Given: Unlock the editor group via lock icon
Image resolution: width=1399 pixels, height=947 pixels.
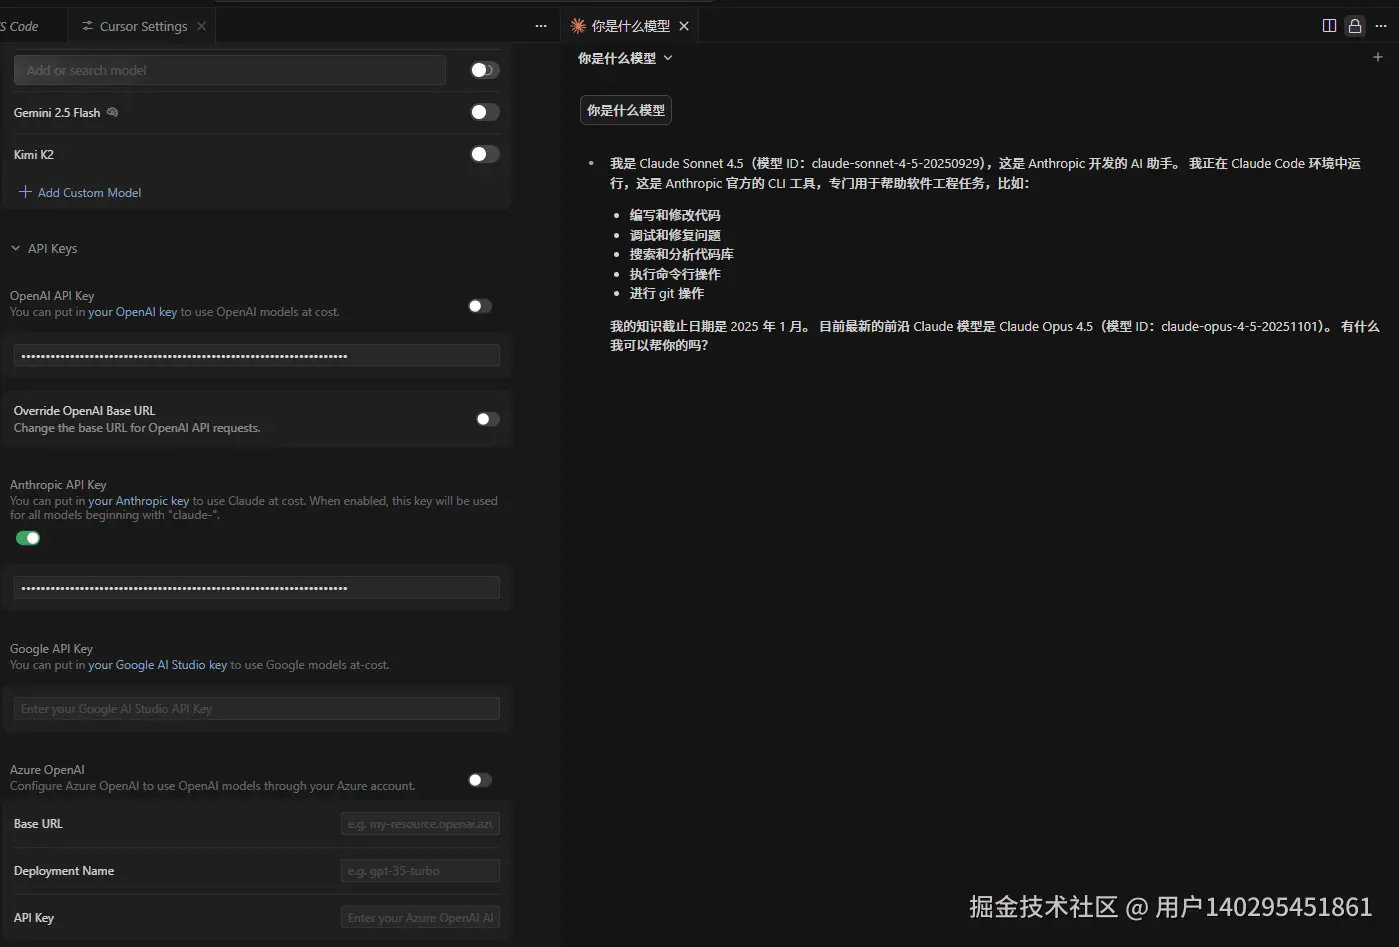Looking at the screenshot, I should coord(1355,25).
